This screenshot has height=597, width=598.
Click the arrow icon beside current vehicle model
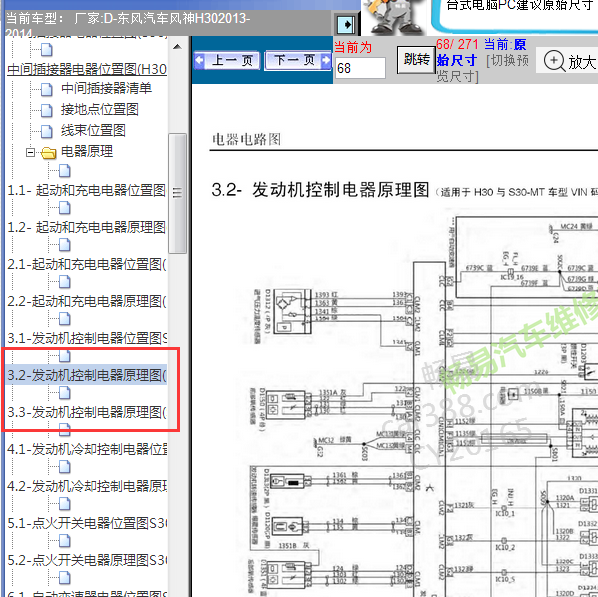click(347, 25)
